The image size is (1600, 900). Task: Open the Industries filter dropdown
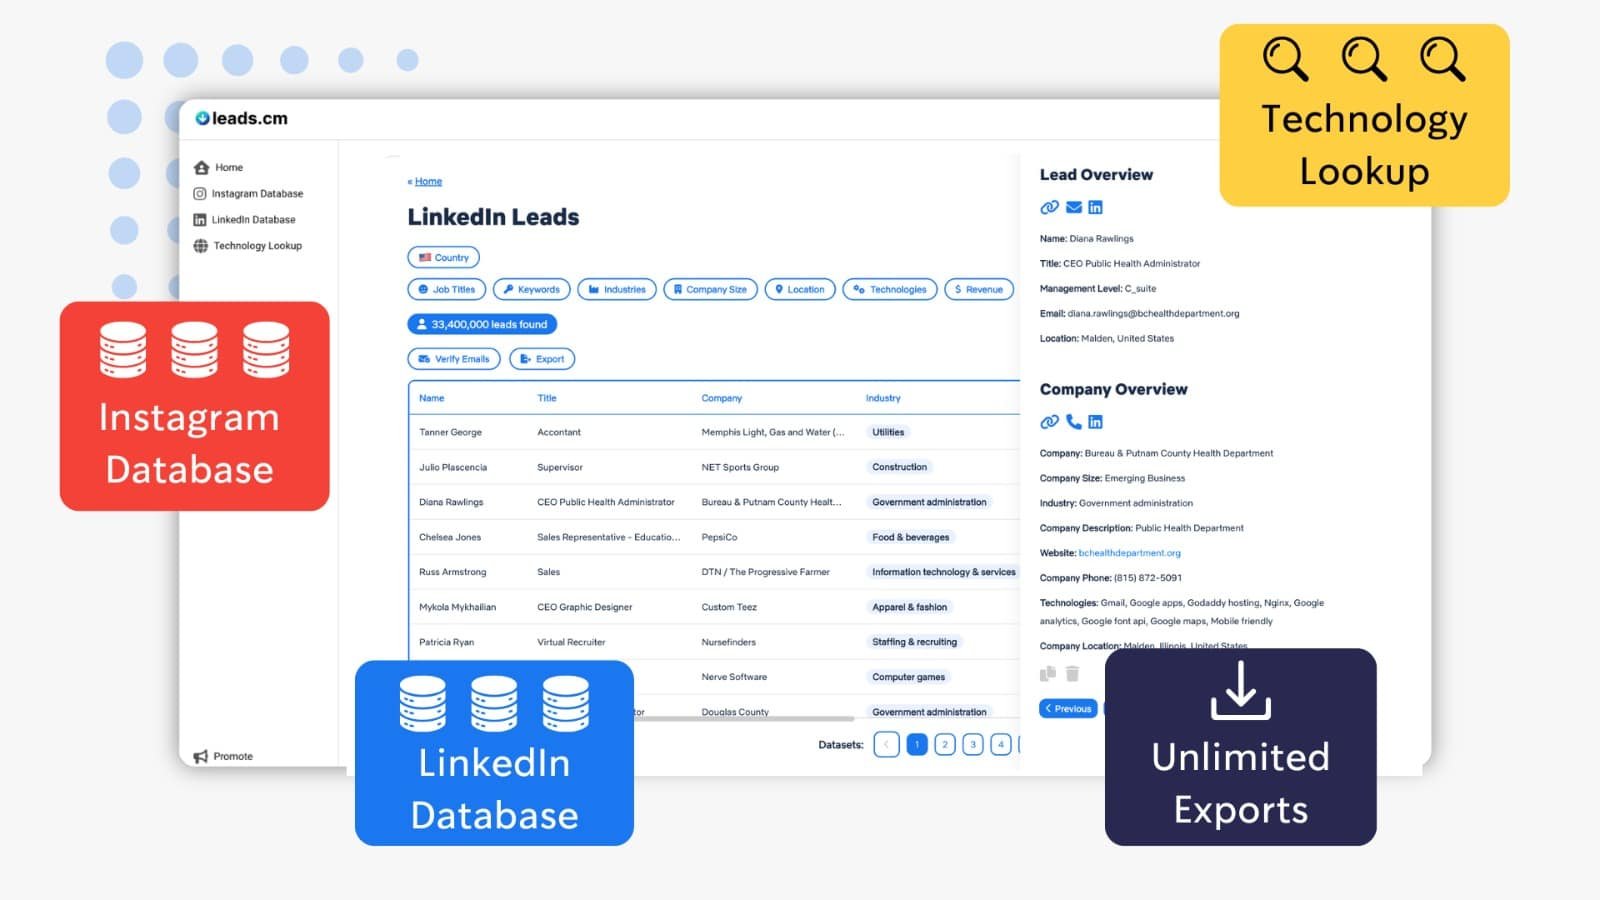point(616,289)
